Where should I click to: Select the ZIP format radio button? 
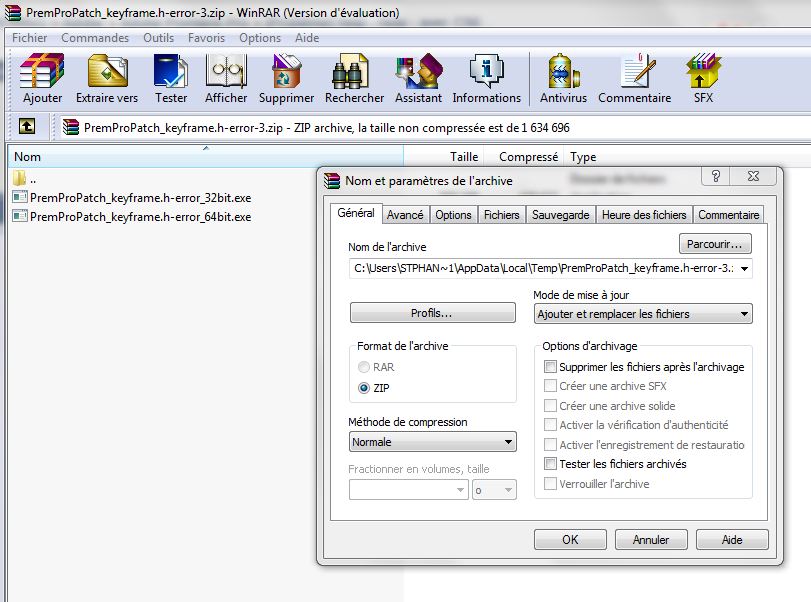[364, 388]
